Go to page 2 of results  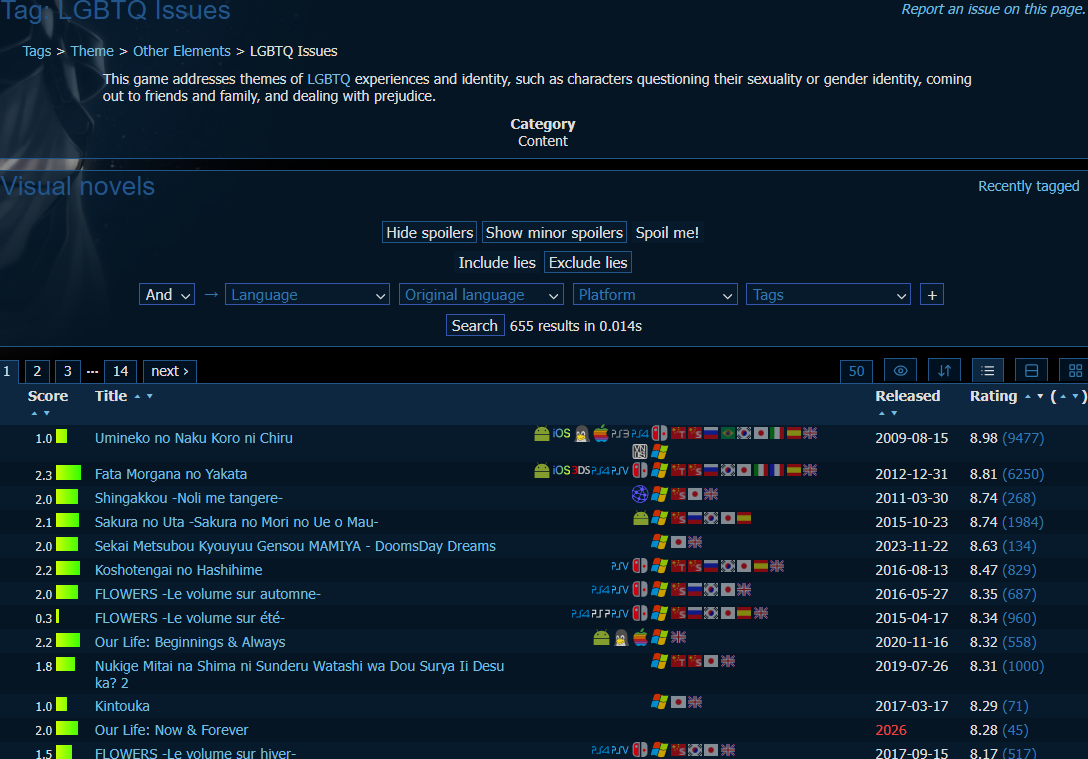pos(37,371)
